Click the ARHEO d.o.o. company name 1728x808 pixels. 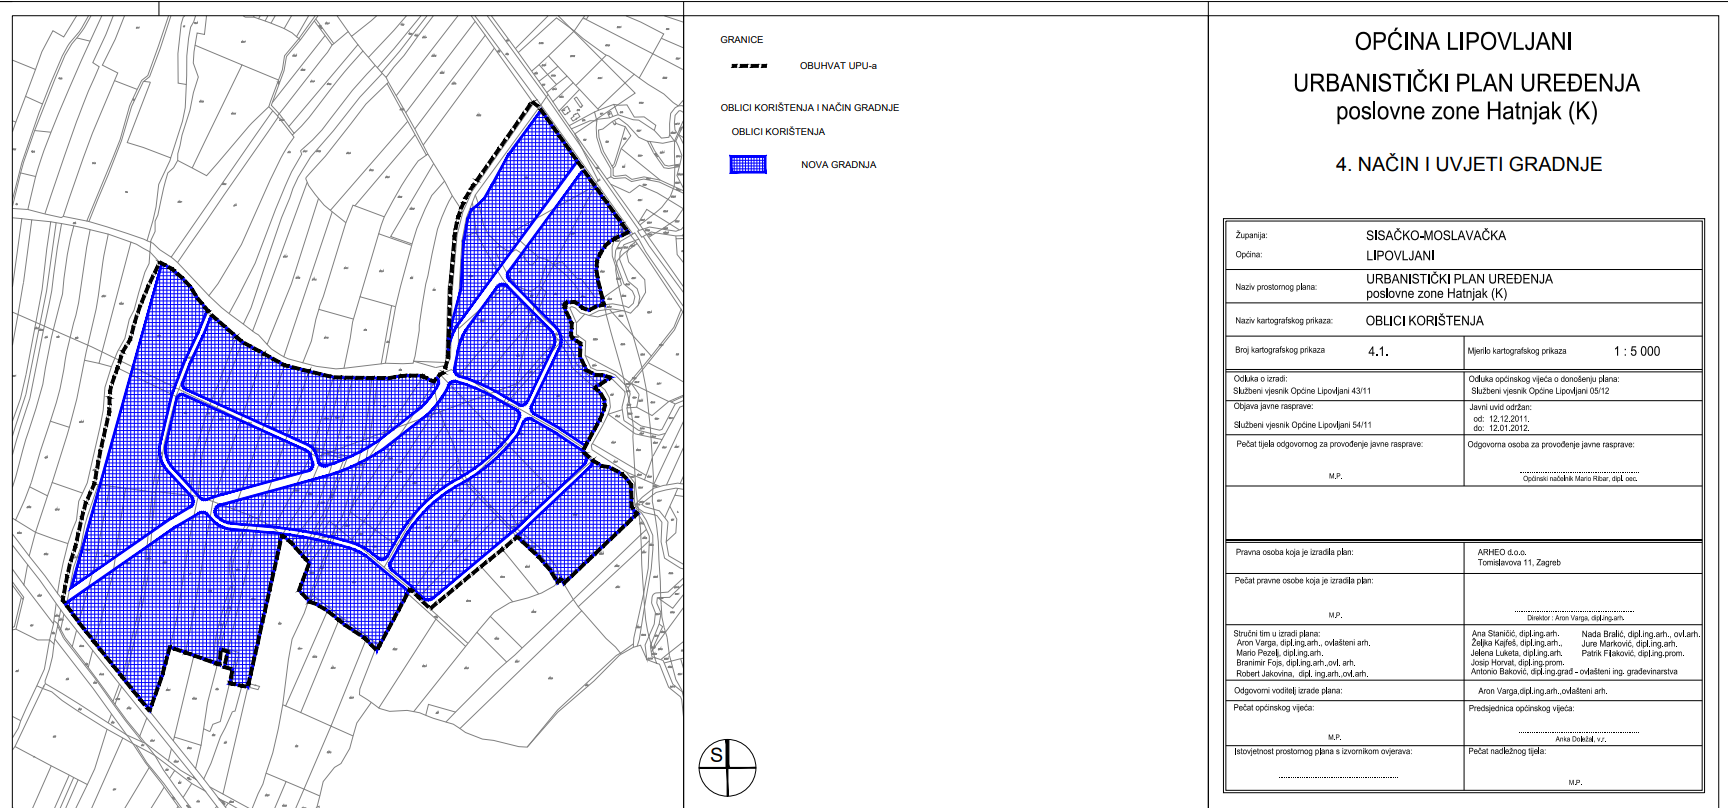1501,552
